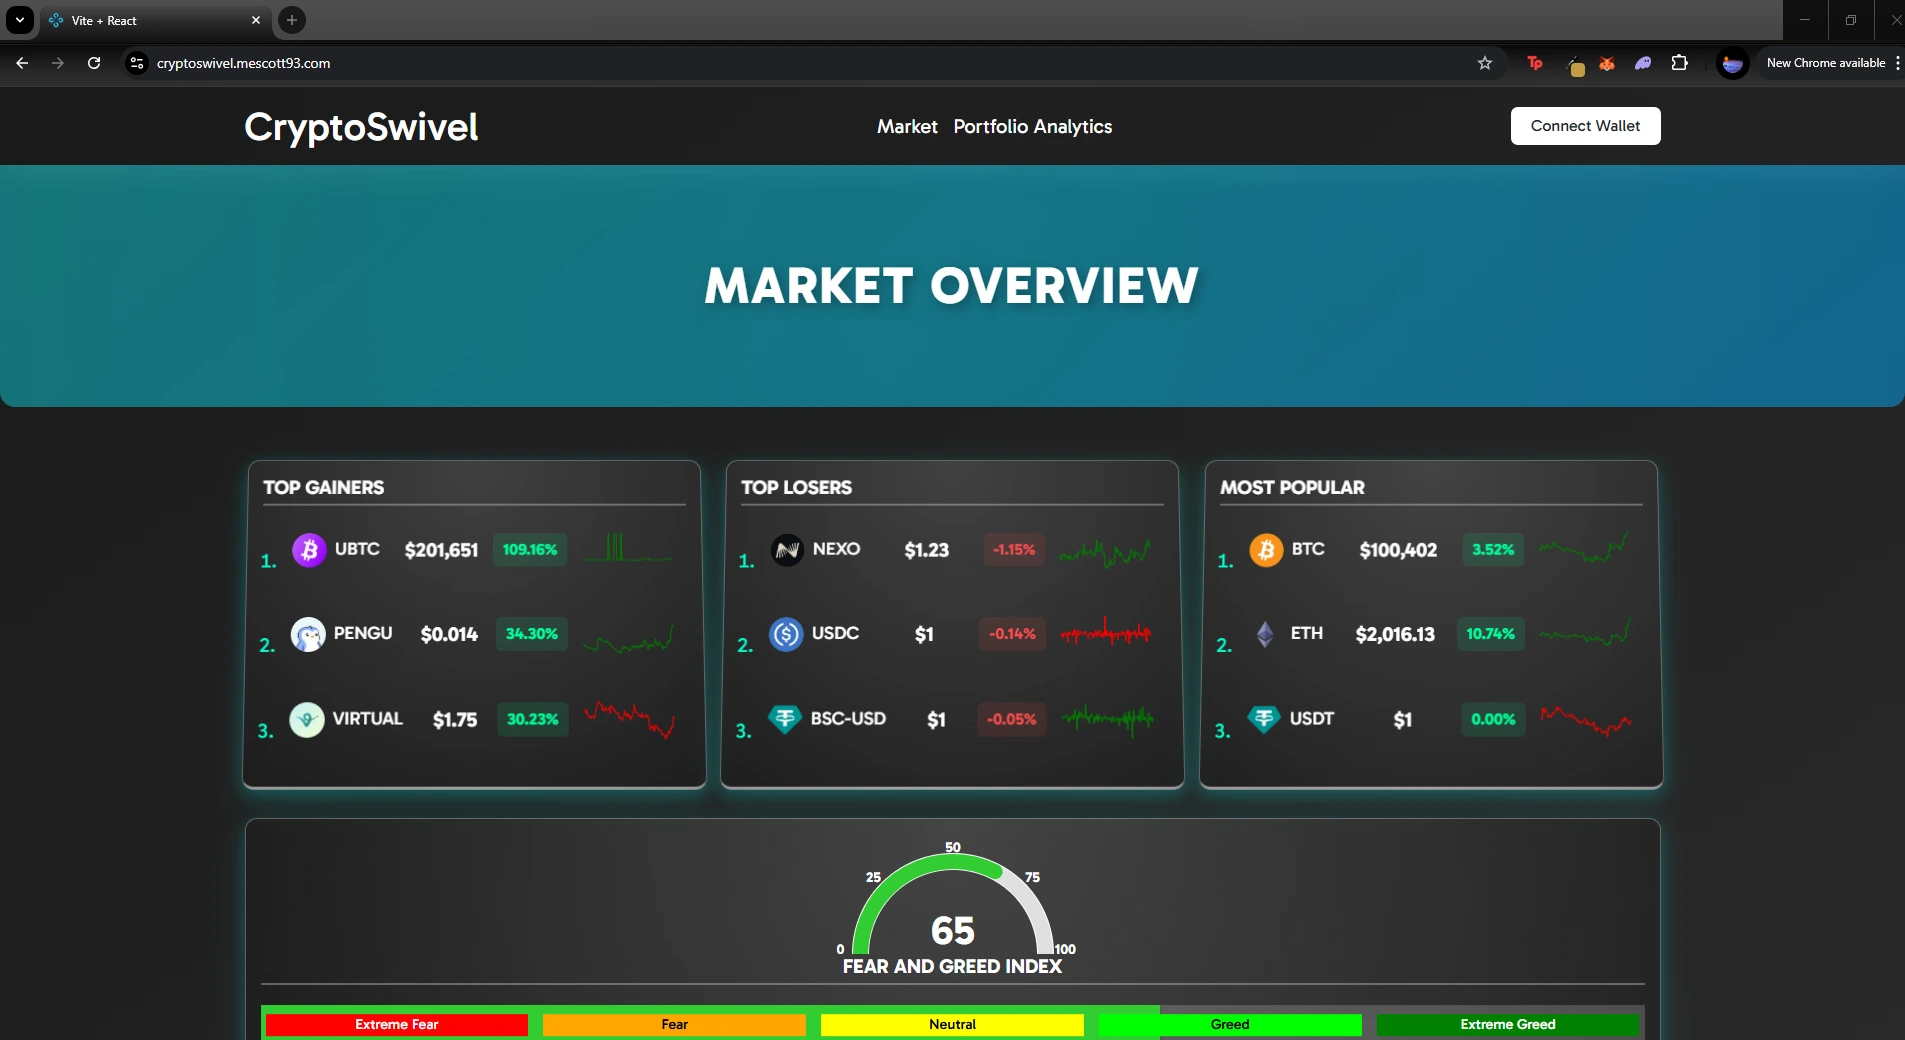This screenshot has height=1040, width=1905.
Task: Close the Vite + React tab
Action: coord(256,20)
